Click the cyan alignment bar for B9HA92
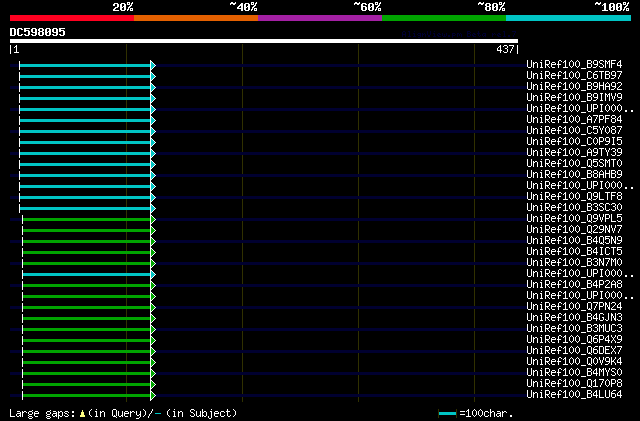Viewport: 640px width, 421px height. pyautogui.click(x=85, y=87)
